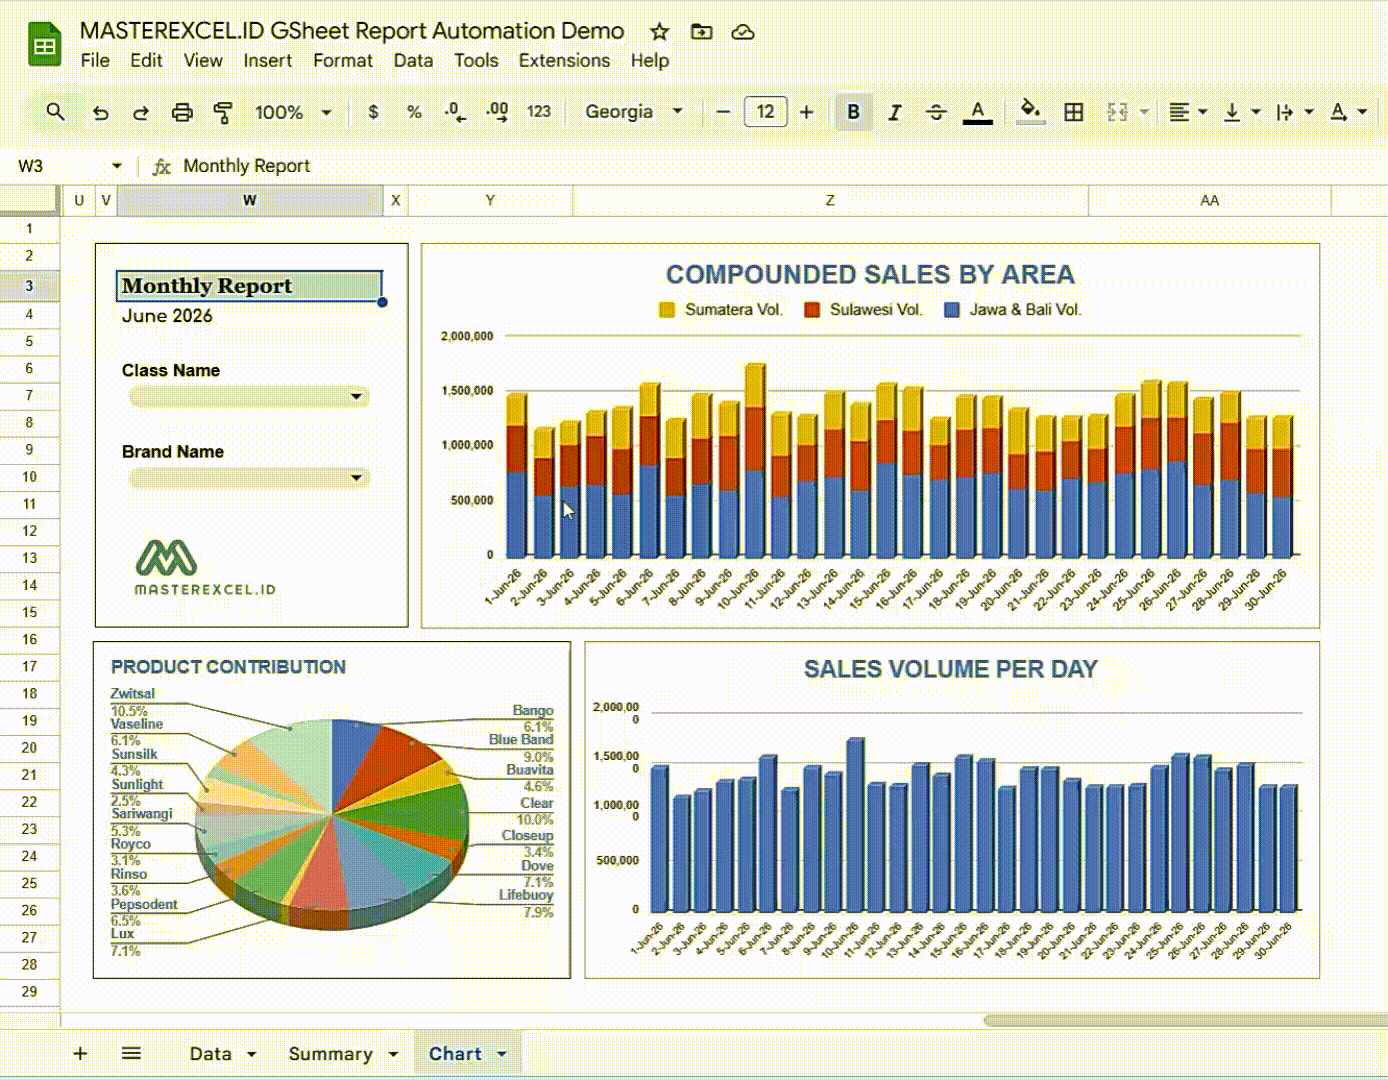Click the merge cells icon
Image resolution: width=1388 pixels, height=1080 pixels.
[x=1117, y=112]
